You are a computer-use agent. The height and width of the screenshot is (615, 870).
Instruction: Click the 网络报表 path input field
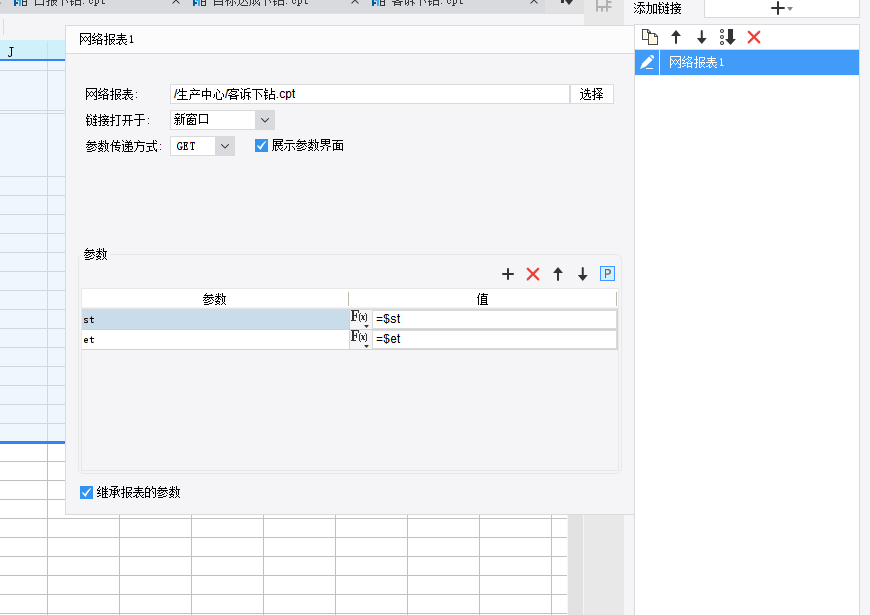[x=370, y=94]
